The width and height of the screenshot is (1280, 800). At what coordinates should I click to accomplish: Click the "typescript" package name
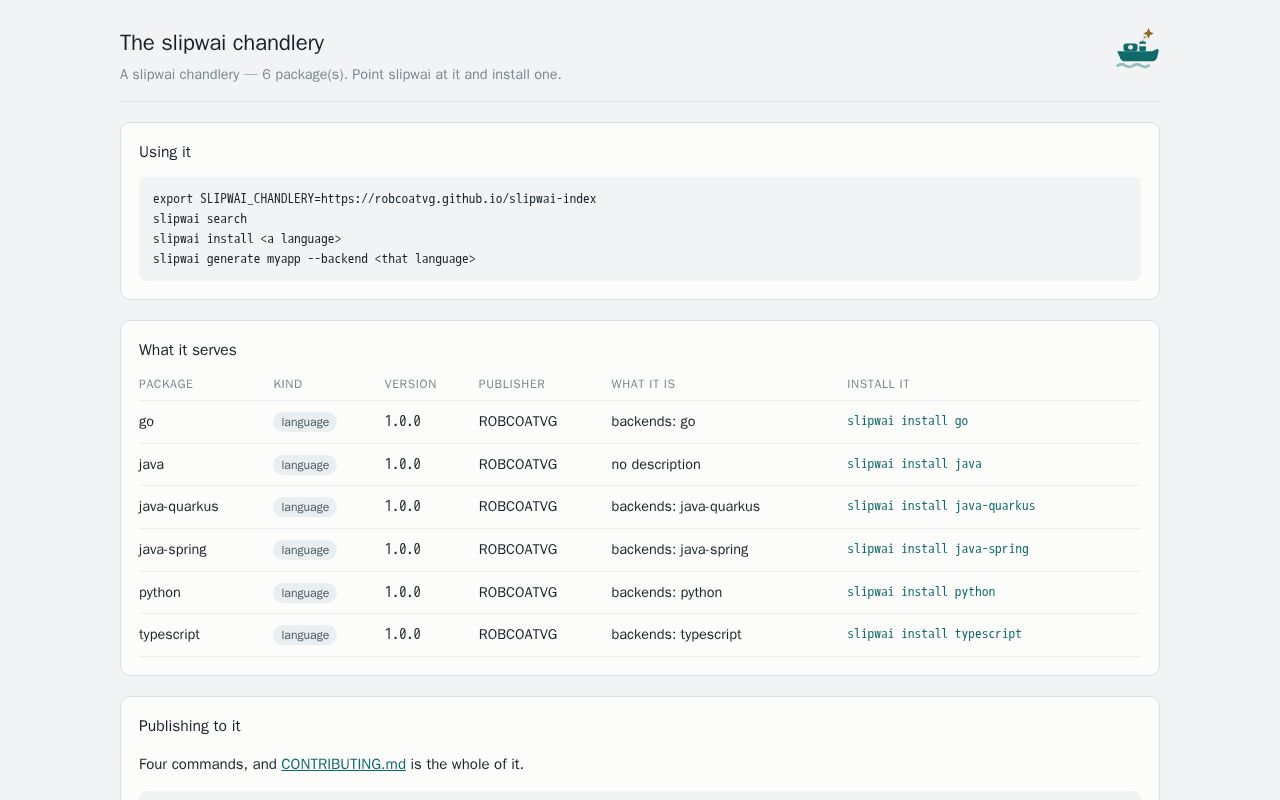[x=169, y=635]
